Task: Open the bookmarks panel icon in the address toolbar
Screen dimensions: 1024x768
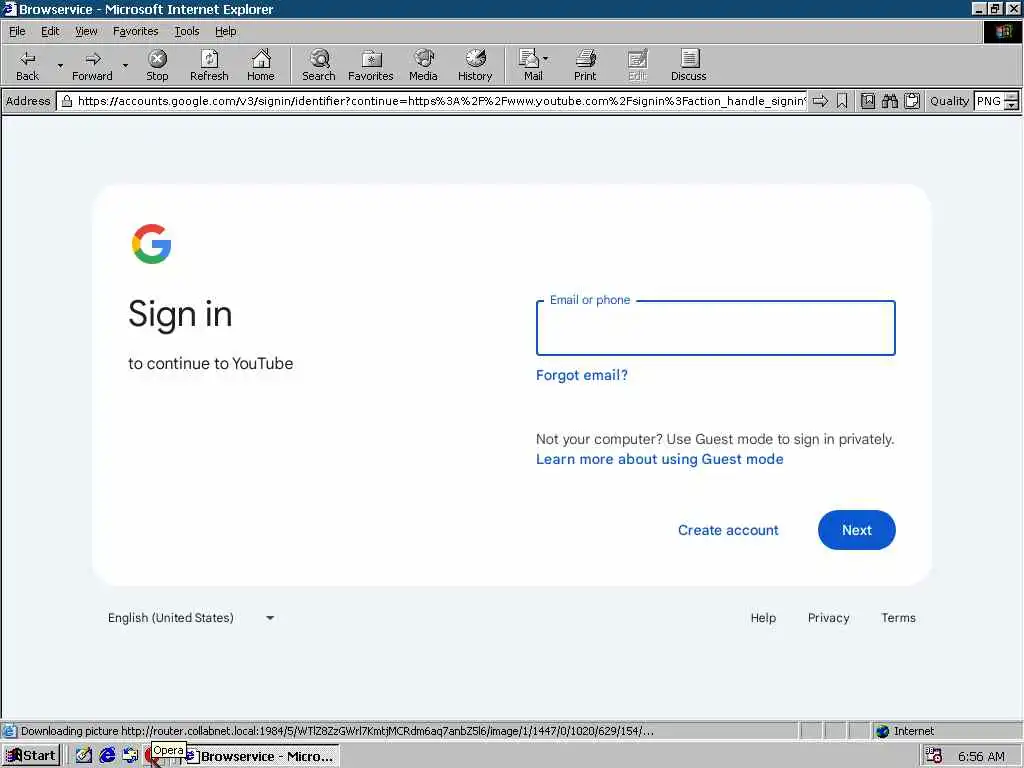Action: click(868, 101)
